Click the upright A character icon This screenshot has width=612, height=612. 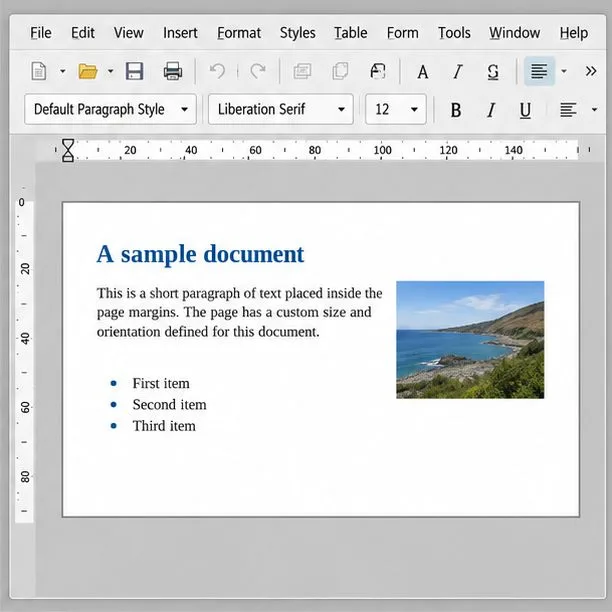pos(423,72)
